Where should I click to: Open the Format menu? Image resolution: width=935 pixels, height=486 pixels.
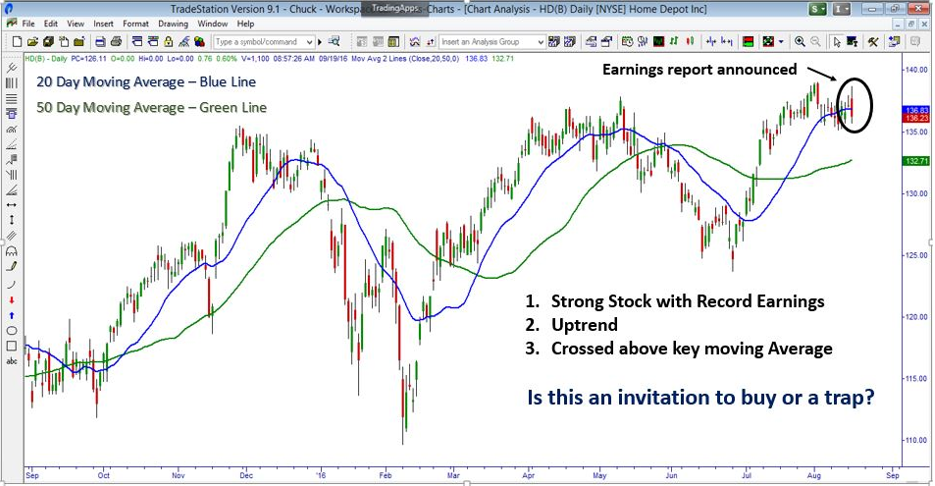pyautogui.click(x=135, y=24)
